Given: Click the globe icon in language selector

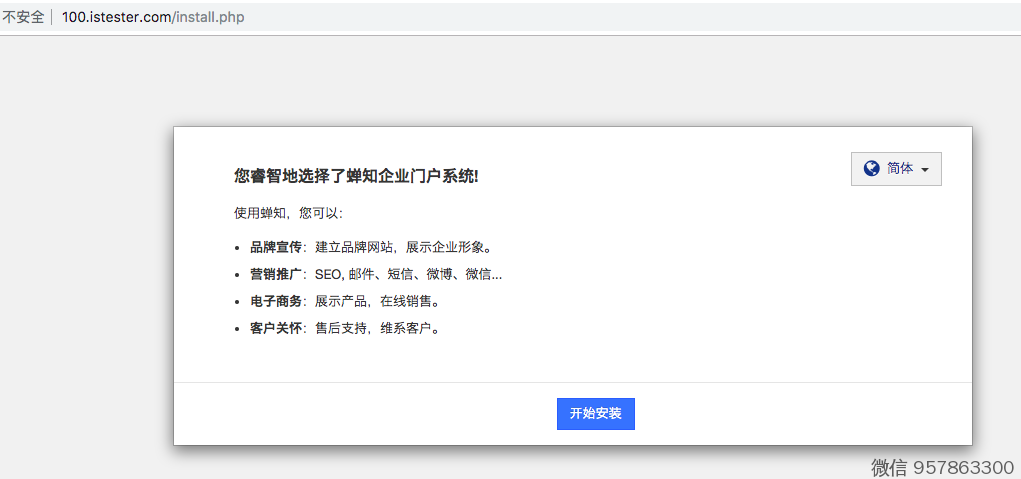Looking at the screenshot, I should coord(871,169).
